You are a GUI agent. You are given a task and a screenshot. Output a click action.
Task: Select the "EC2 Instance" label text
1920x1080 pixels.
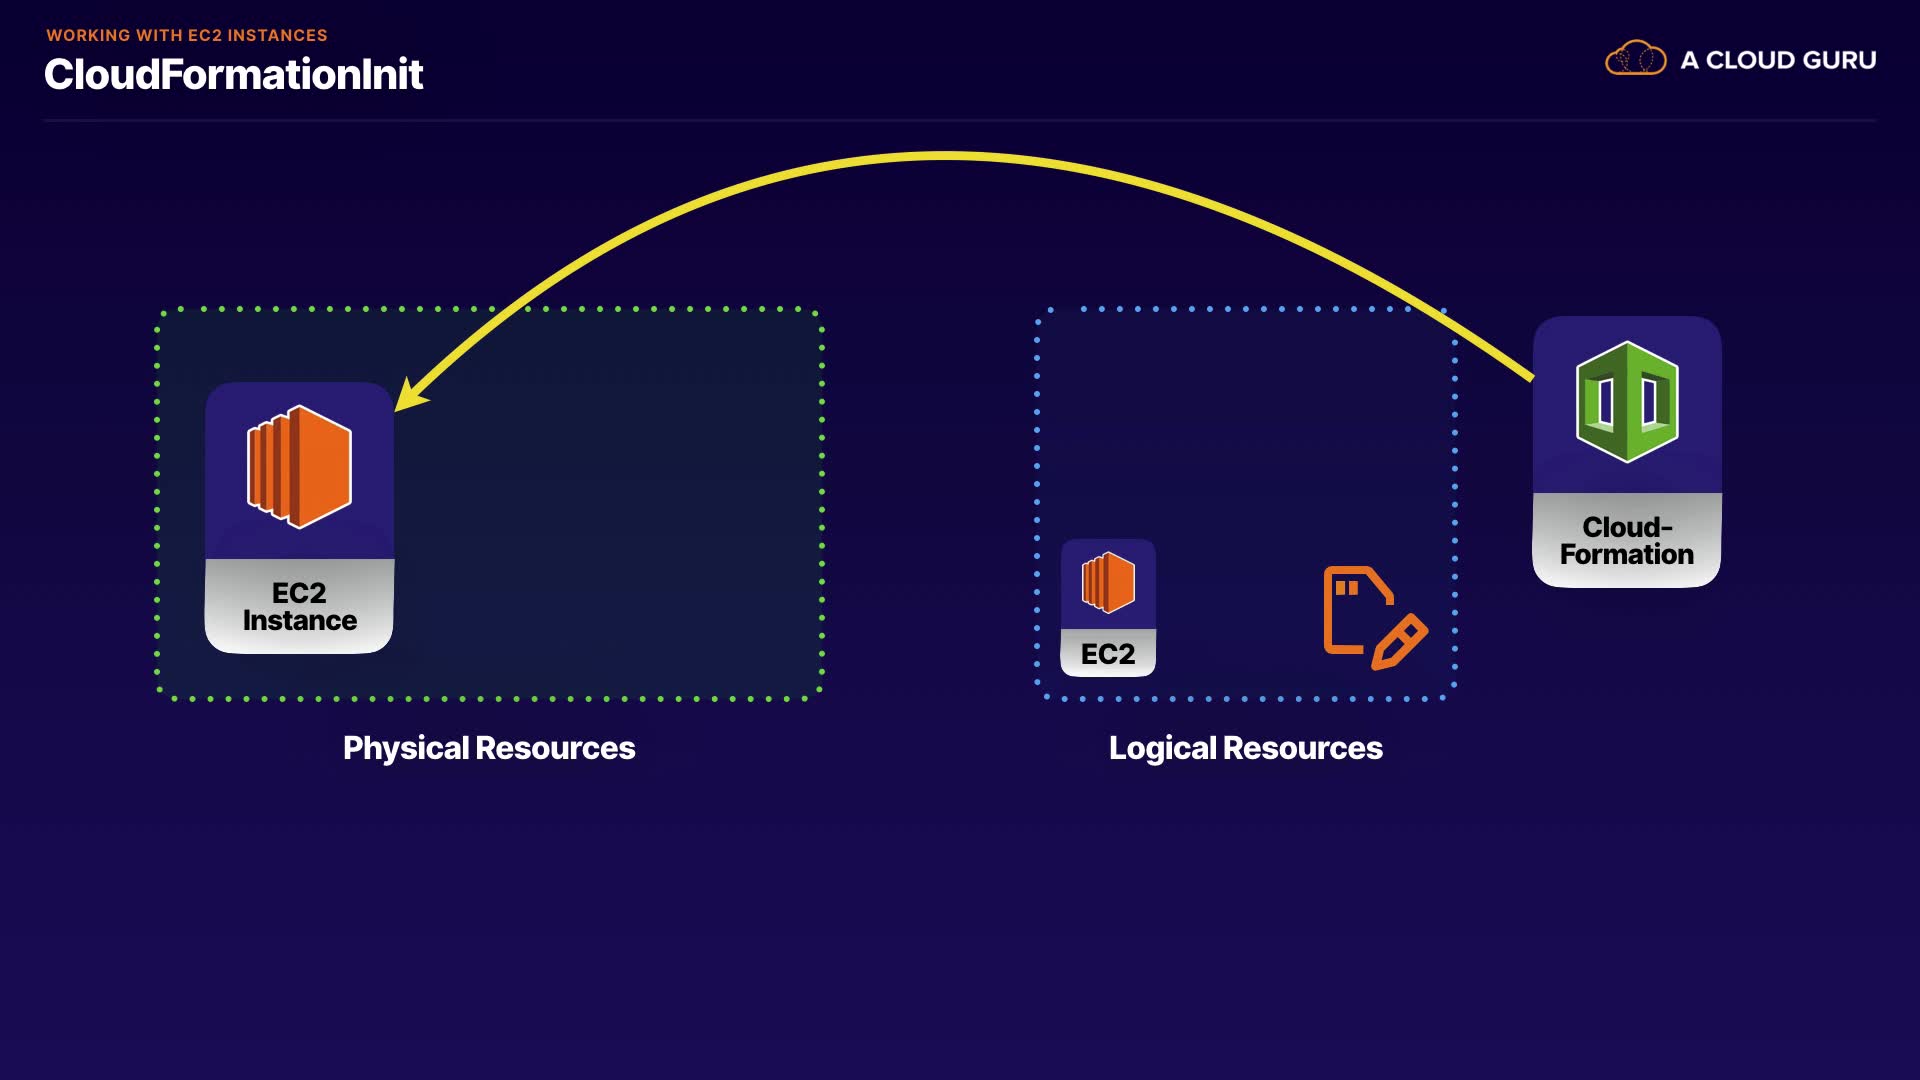click(x=299, y=607)
